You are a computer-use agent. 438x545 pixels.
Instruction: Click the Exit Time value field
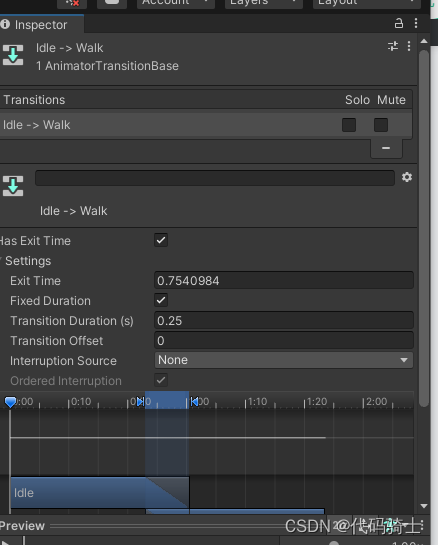pos(284,280)
